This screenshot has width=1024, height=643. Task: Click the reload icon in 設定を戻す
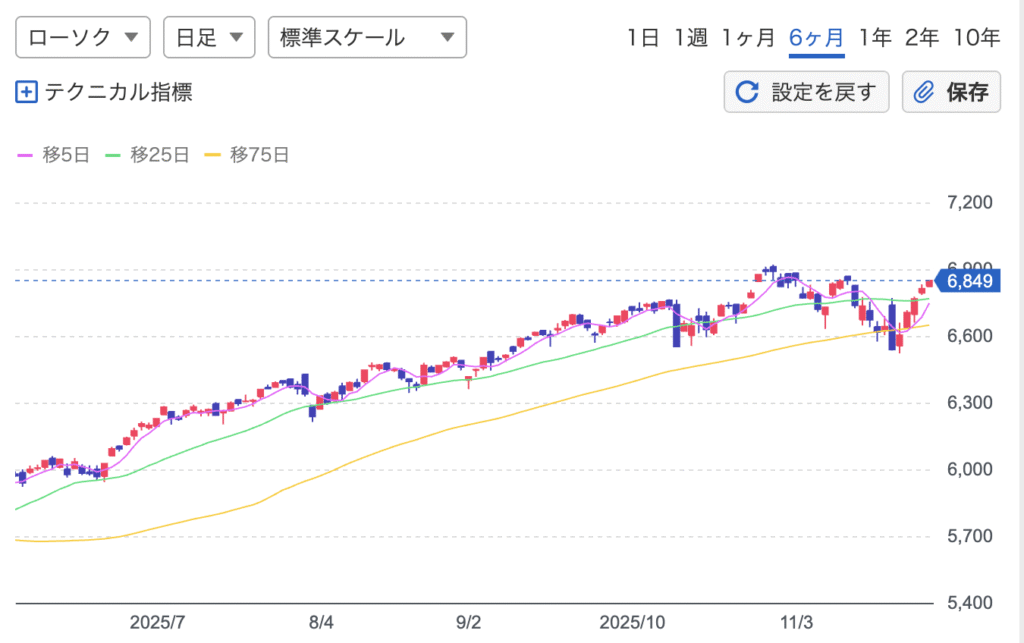pos(747,93)
